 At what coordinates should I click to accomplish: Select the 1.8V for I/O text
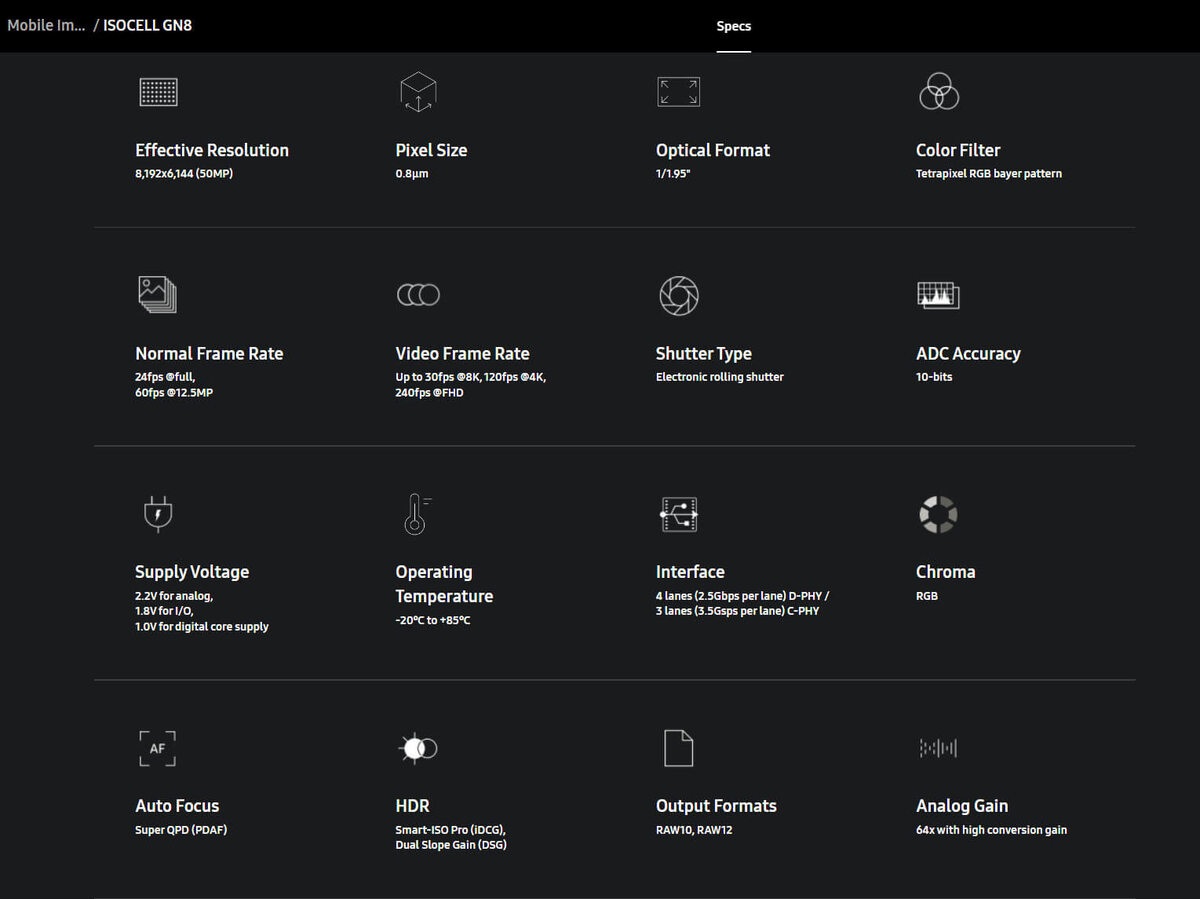164,611
